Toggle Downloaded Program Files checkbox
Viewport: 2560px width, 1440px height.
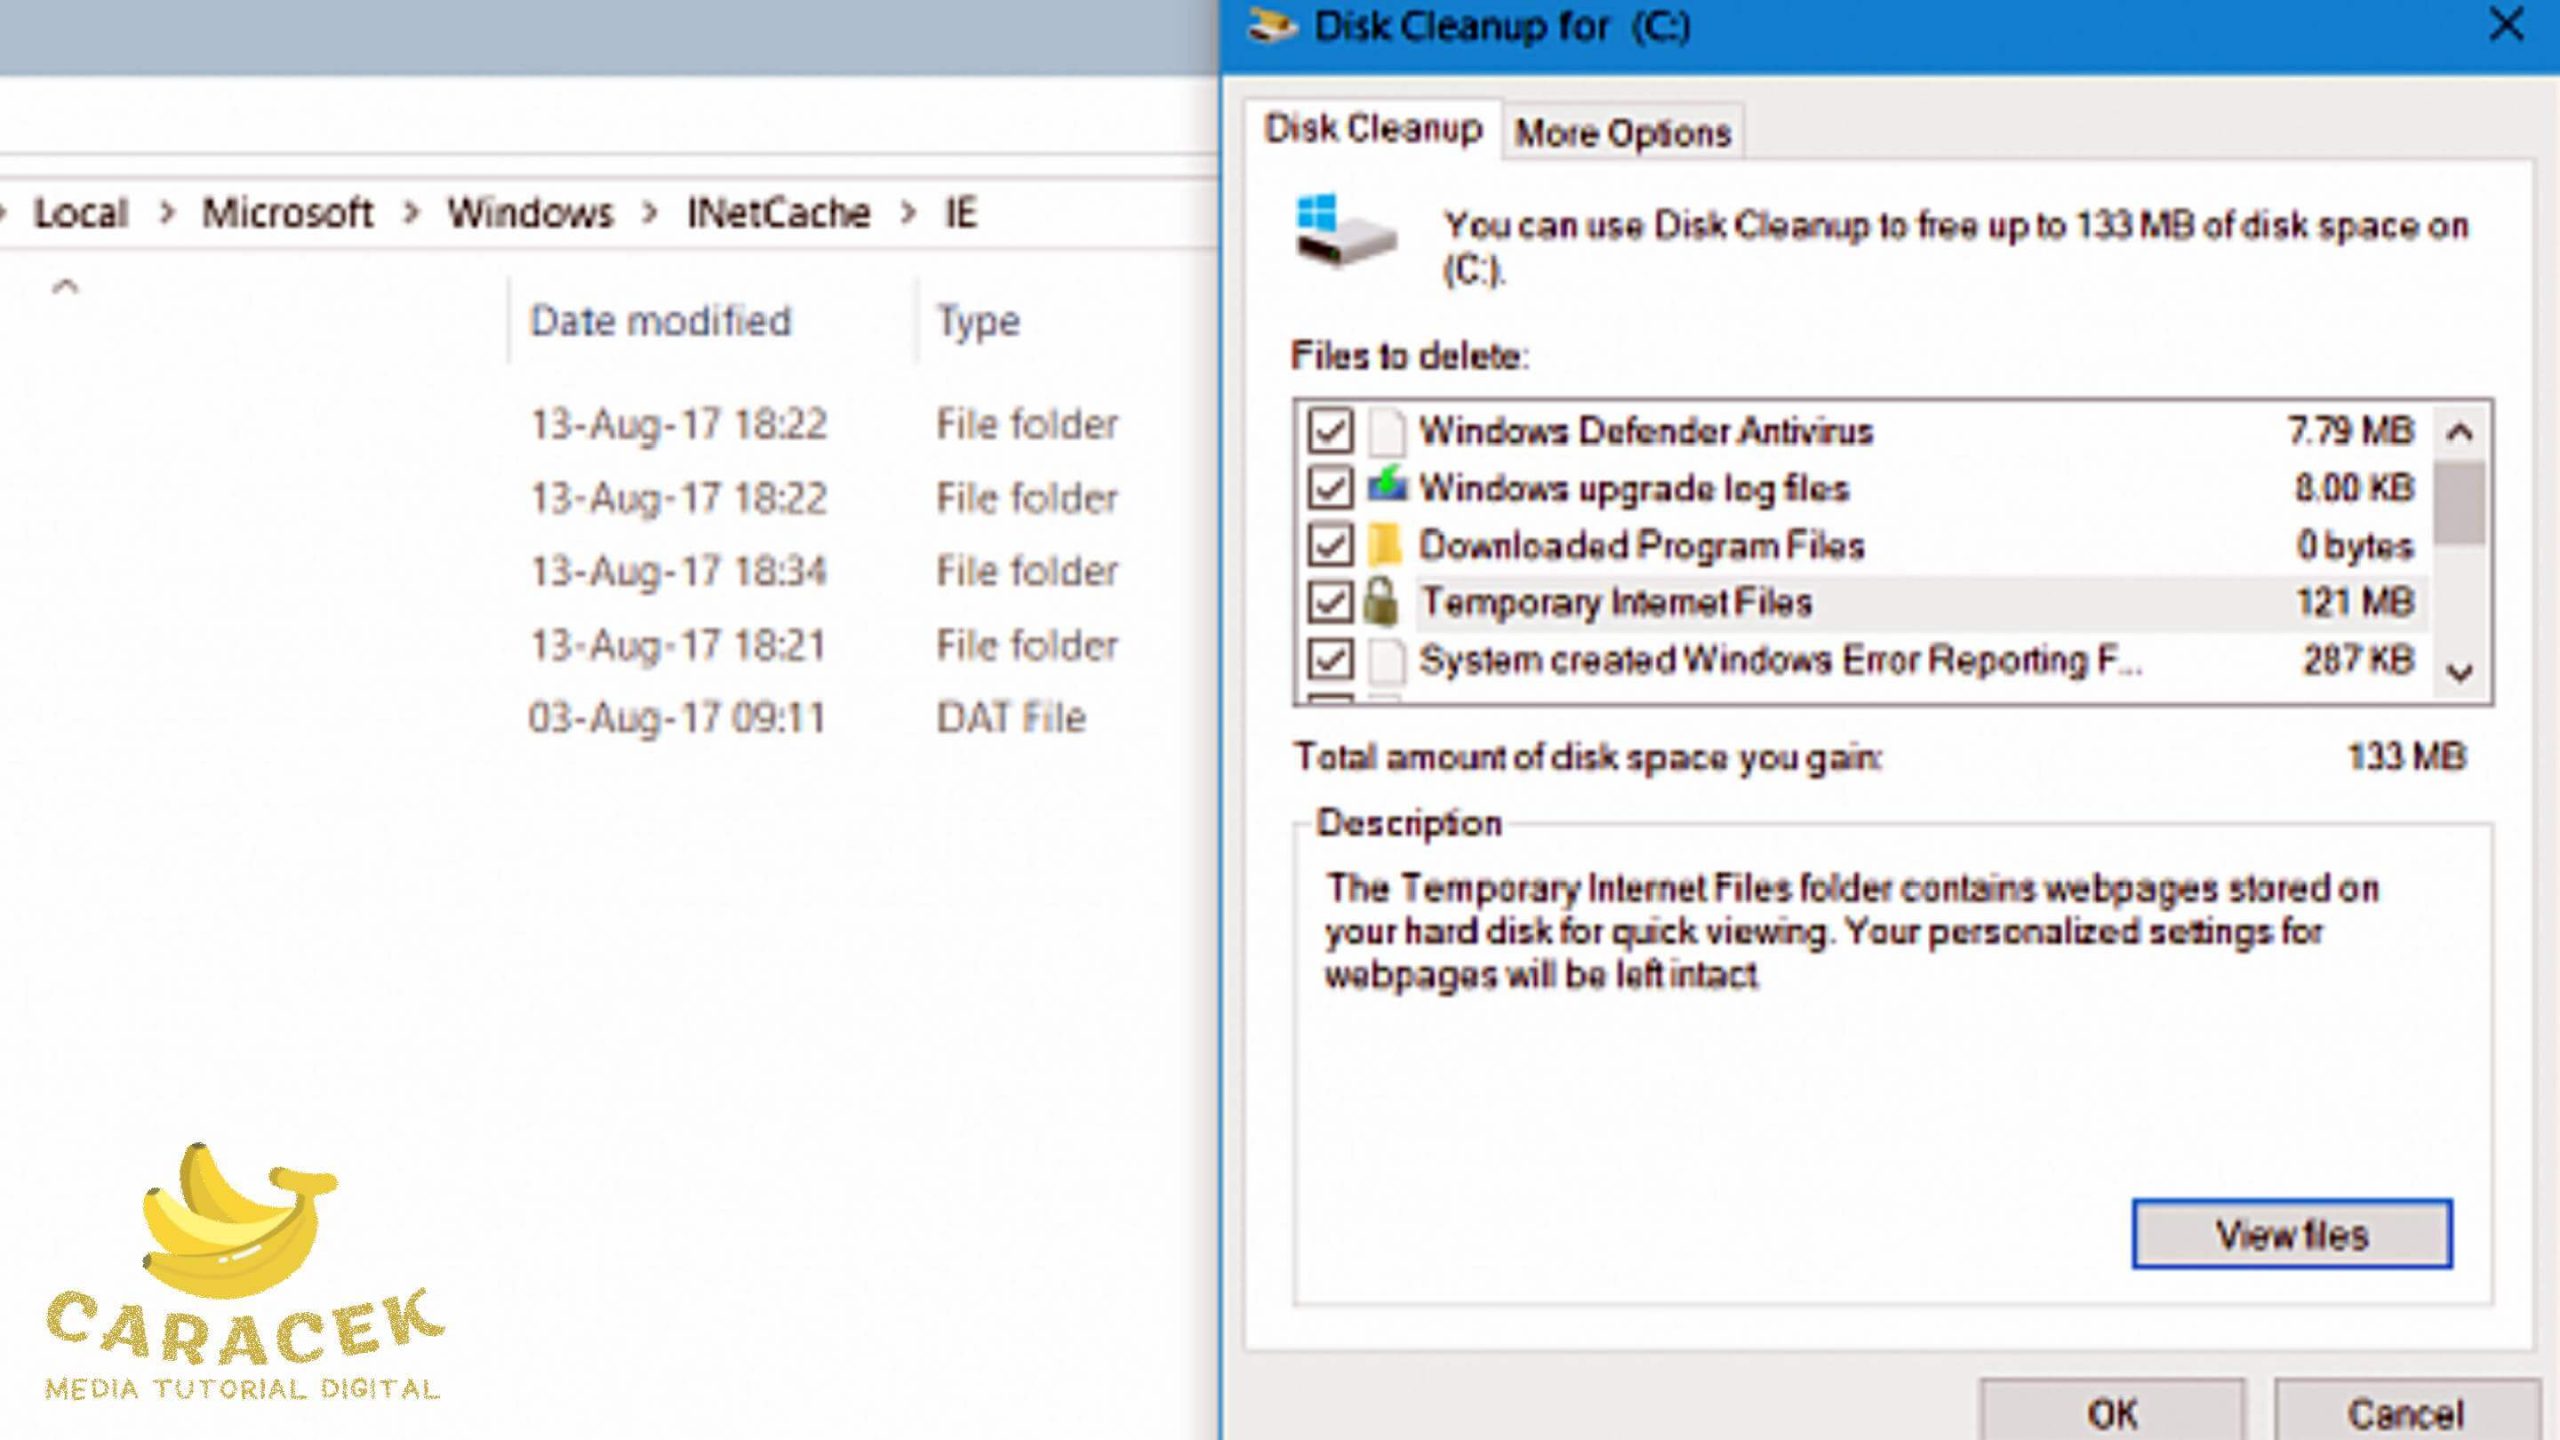coord(1330,545)
